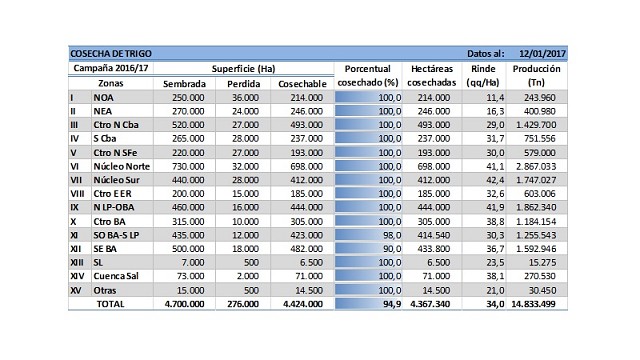The width and height of the screenshot is (640, 360).
Task: Select the Núcleo Norte zone cell
Action: pyautogui.click(x=122, y=167)
